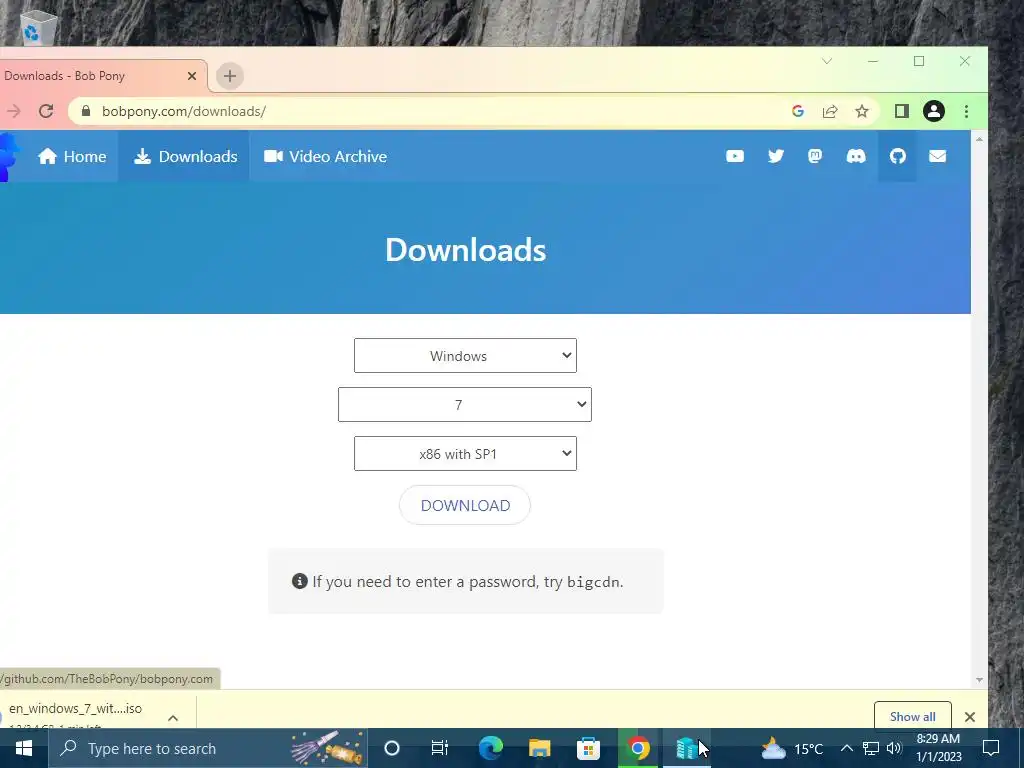Expand the x86 with SP1 edition dropdown
Image resolution: width=1024 pixels, height=768 pixels.
pyautogui.click(x=465, y=453)
